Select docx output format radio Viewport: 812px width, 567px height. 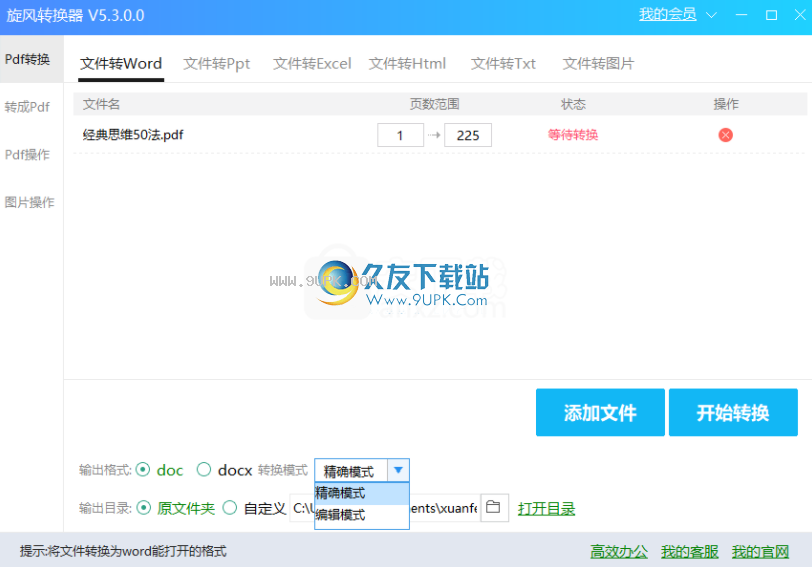[x=204, y=470]
